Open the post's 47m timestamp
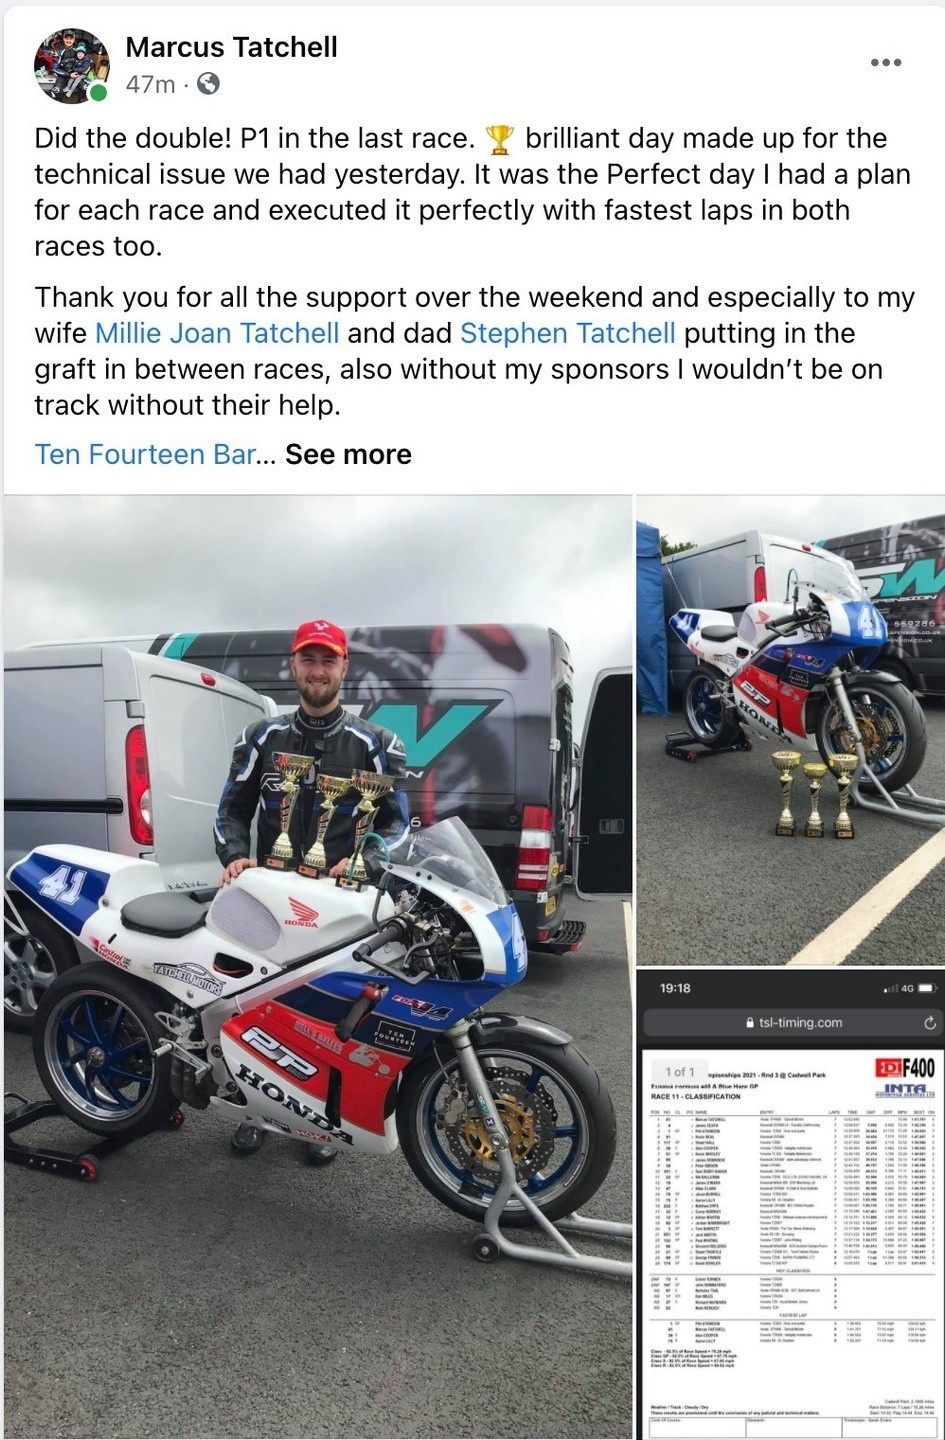This screenshot has height=1440, width=945. pyautogui.click(x=150, y=85)
